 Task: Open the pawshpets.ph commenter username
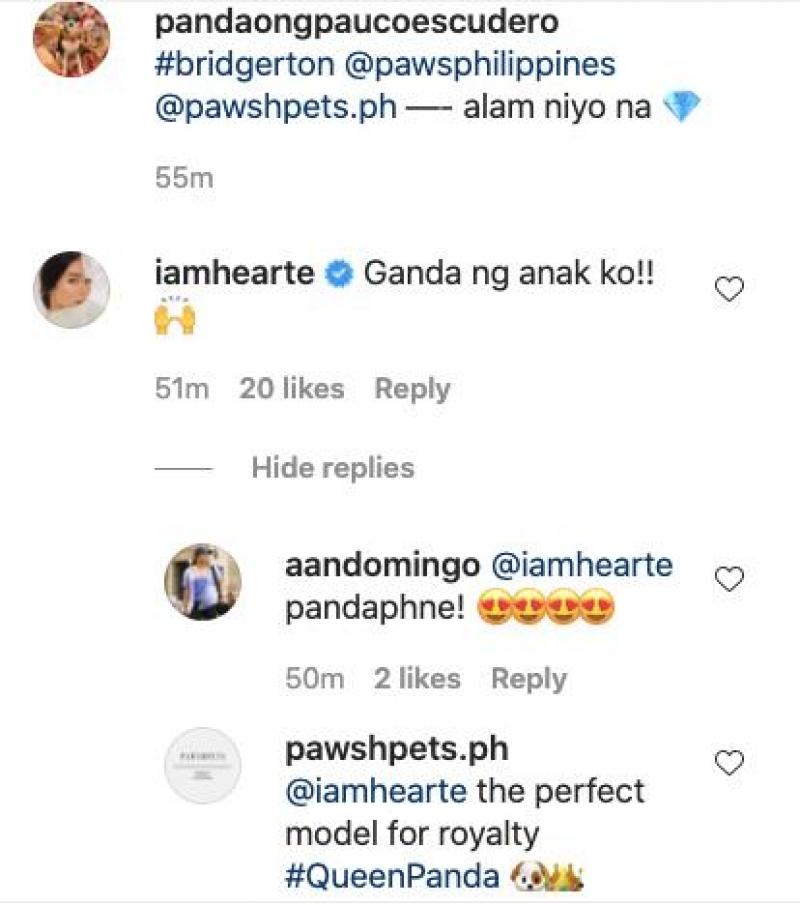click(396, 748)
